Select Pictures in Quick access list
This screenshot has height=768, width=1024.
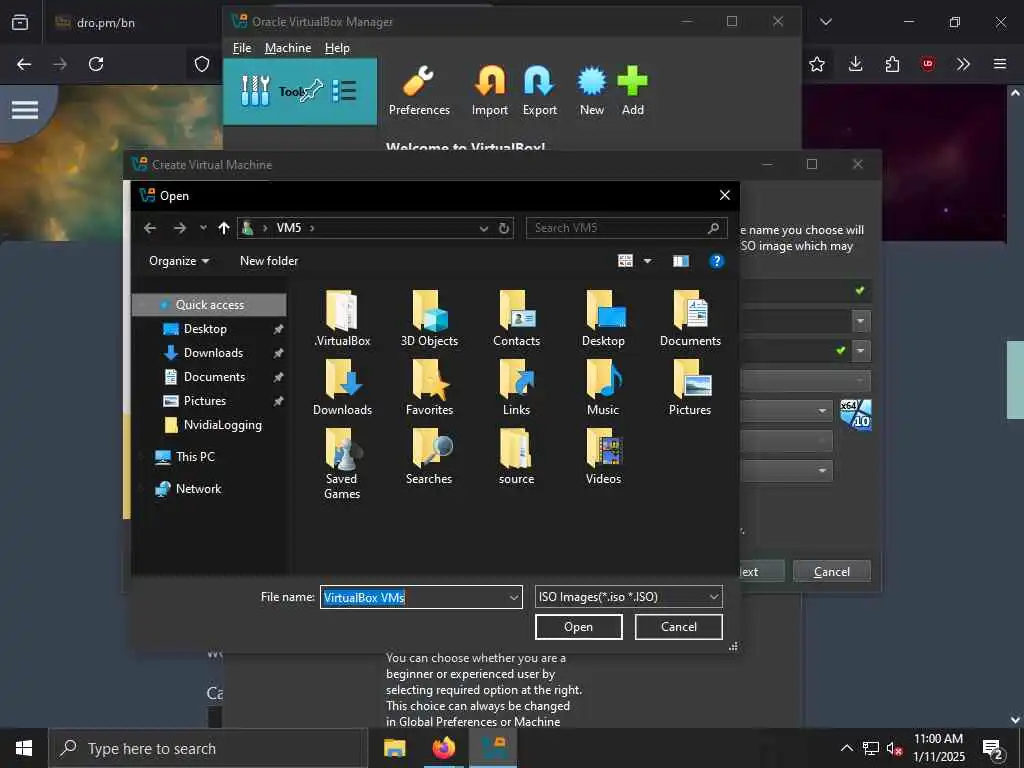tap(204, 401)
